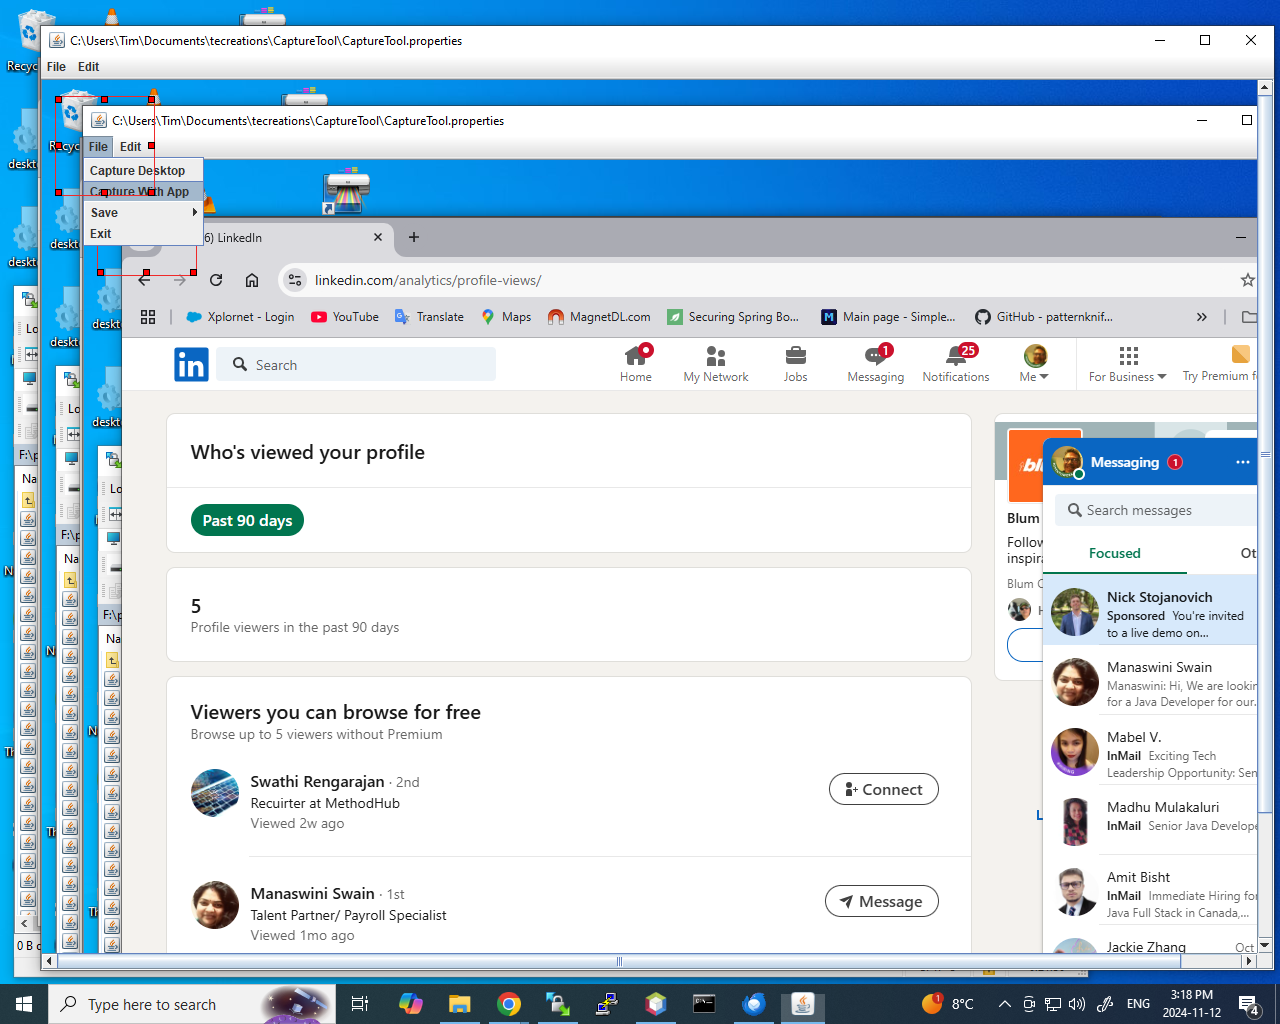Bookmark page using the star icon
The image size is (1280, 1024).
coord(1247,281)
